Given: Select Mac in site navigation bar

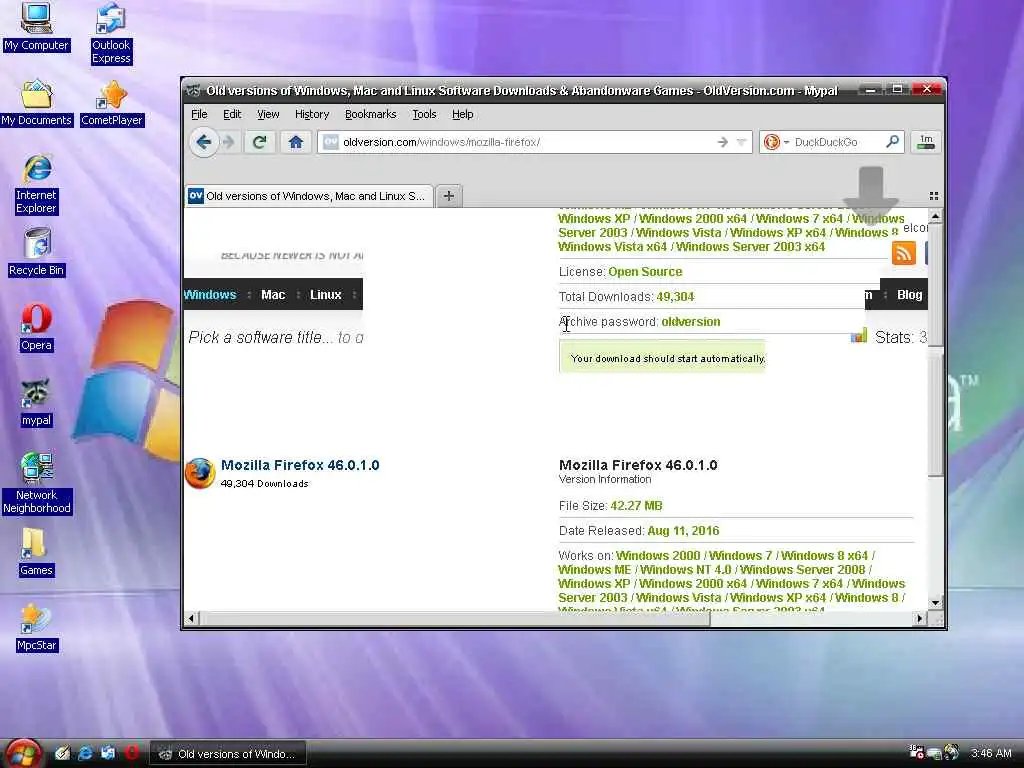Looking at the screenshot, I should [x=273, y=295].
